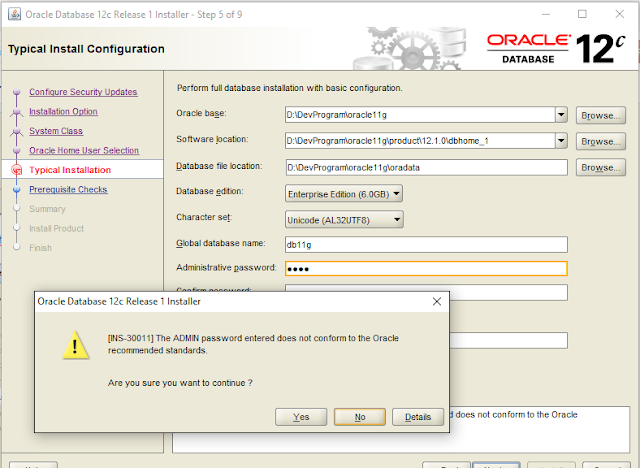Click the Summary step label
Image resolution: width=640 pixels, height=468 pixels.
click(x=47, y=209)
